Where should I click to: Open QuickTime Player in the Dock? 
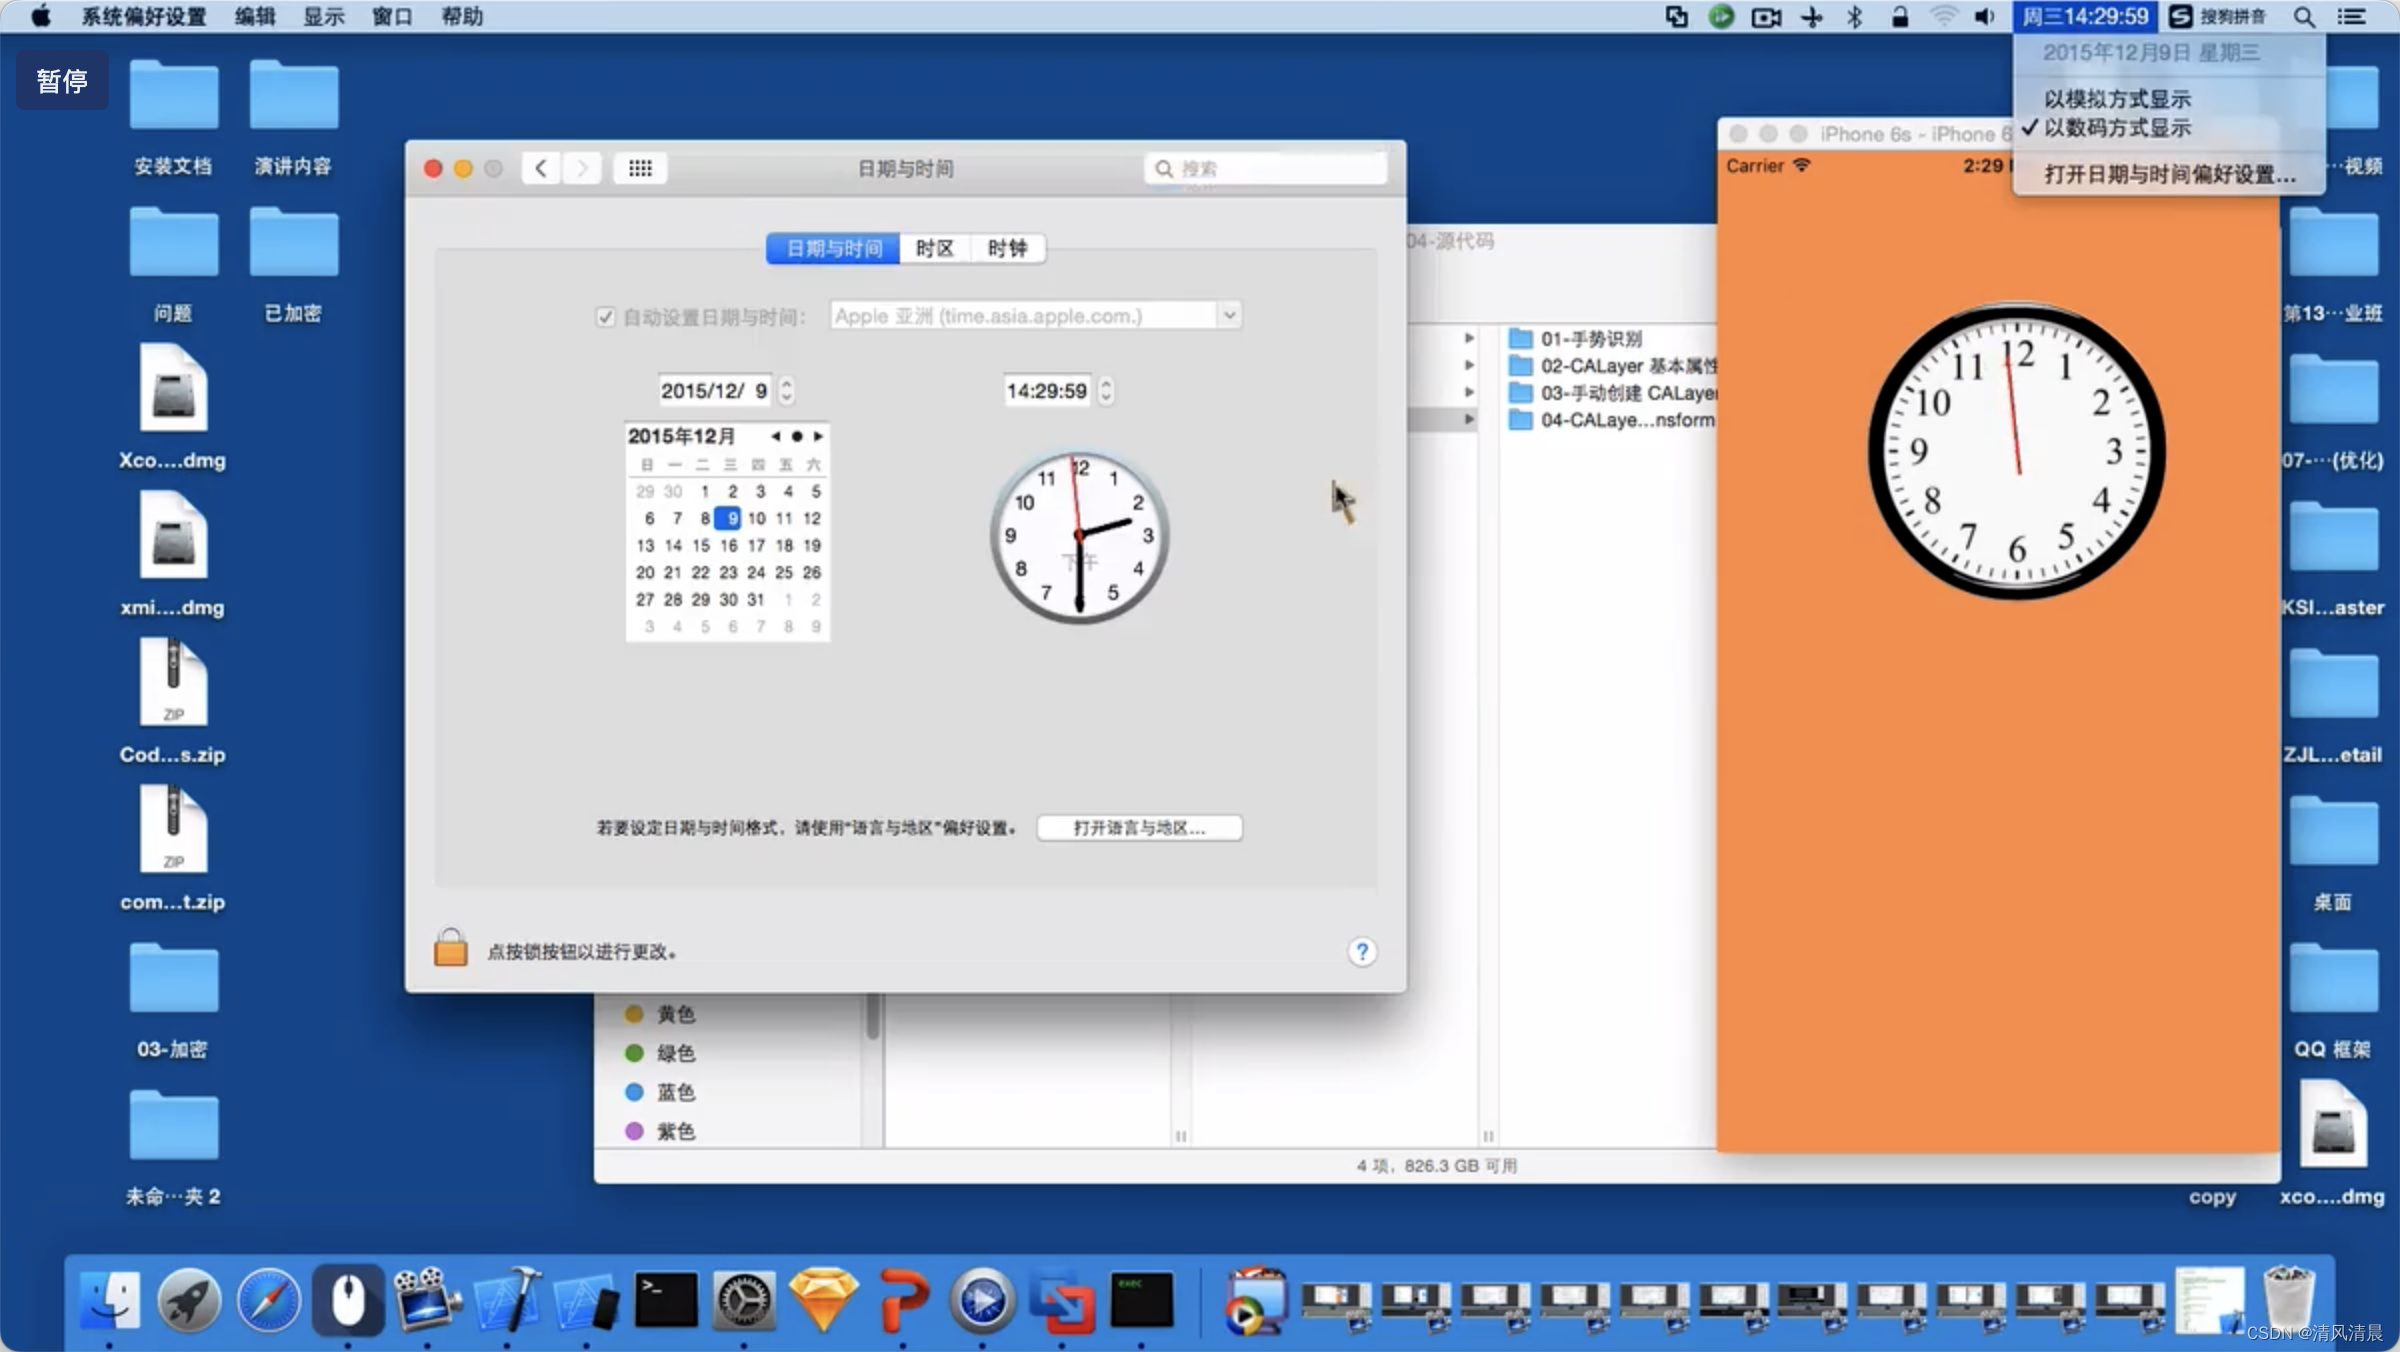[x=983, y=1300]
